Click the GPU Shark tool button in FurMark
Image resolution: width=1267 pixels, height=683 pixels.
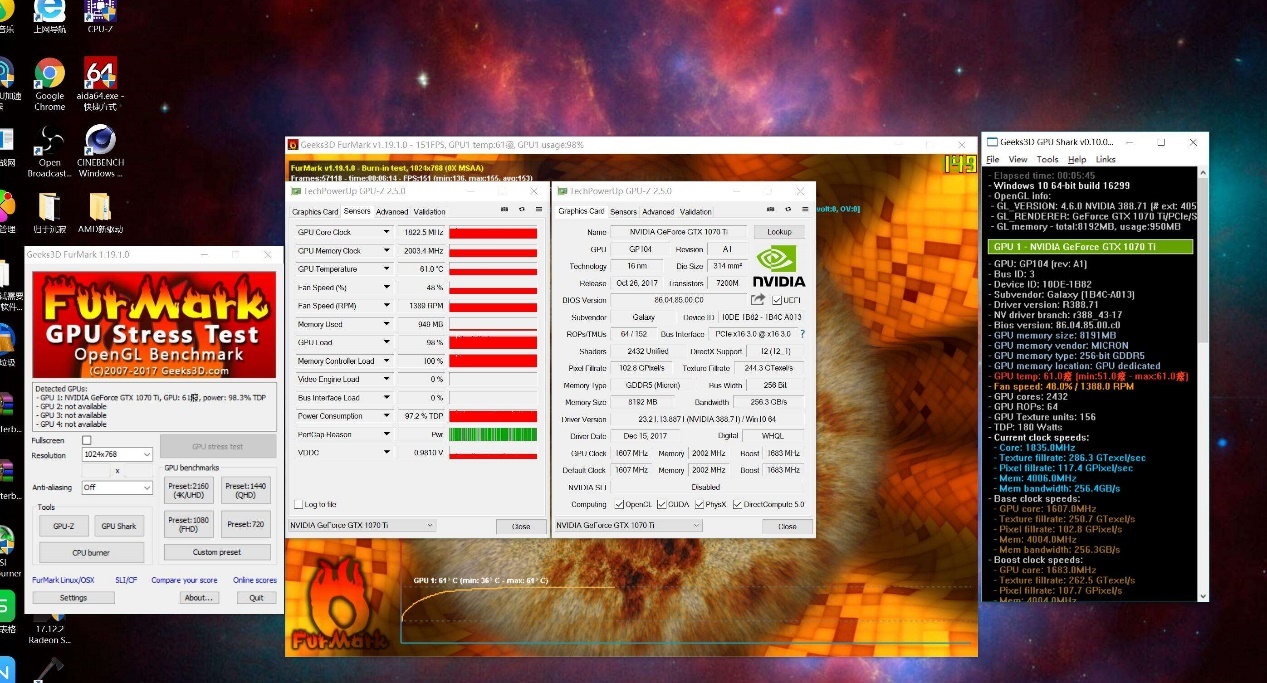point(119,526)
